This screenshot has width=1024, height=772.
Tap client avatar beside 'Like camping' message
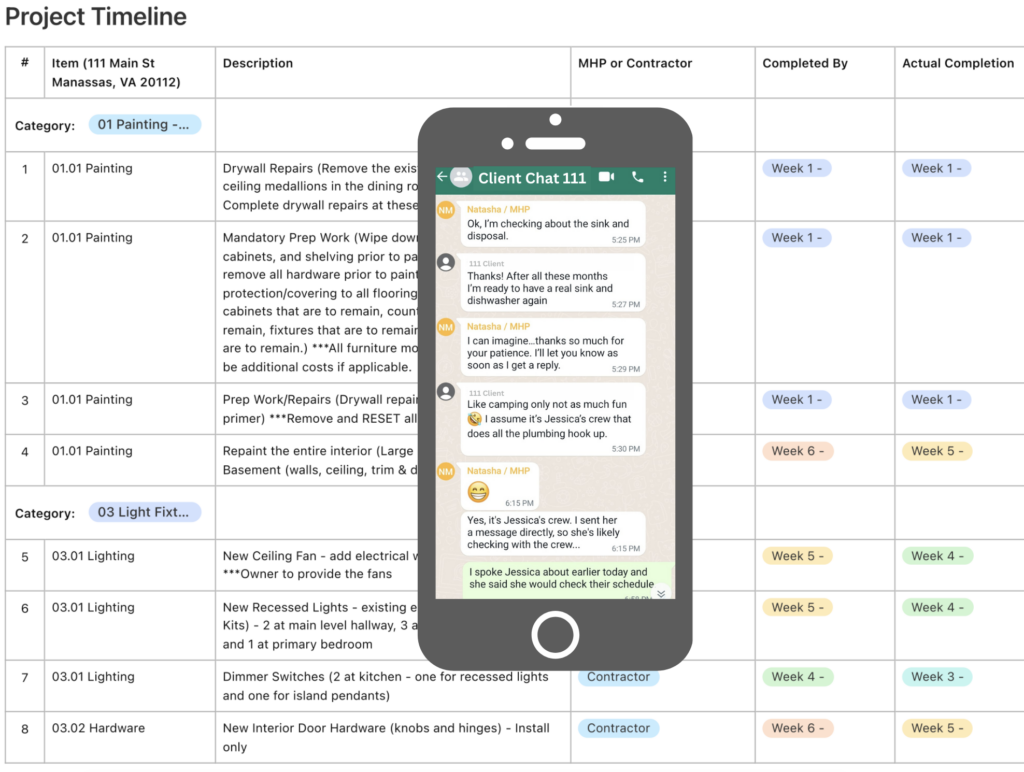[446, 392]
